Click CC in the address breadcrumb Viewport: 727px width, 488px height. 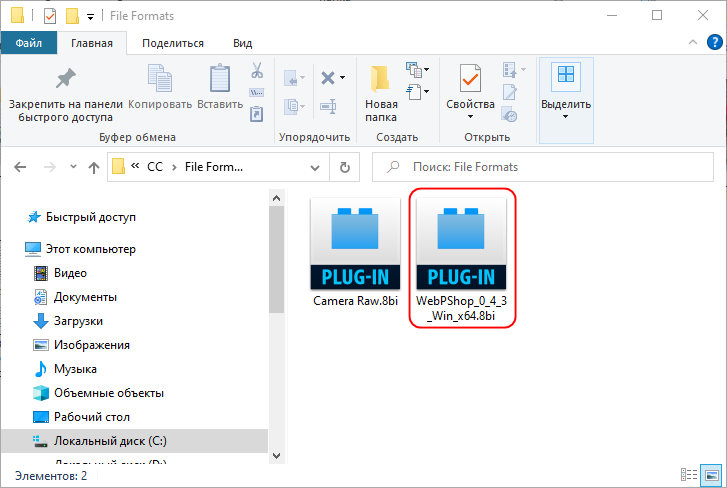(155, 167)
